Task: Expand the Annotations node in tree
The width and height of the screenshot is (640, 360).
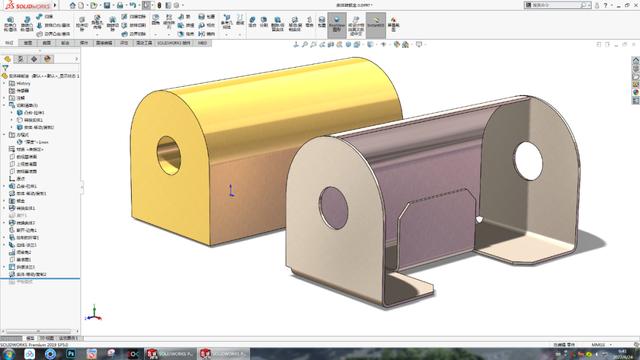Action: click(4, 98)
